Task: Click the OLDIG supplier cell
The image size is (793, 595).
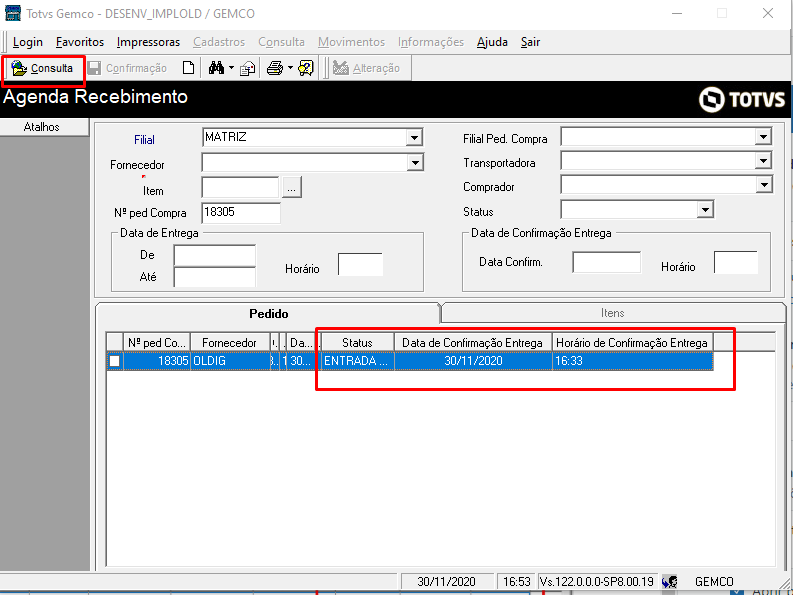Action: point(230,361)
